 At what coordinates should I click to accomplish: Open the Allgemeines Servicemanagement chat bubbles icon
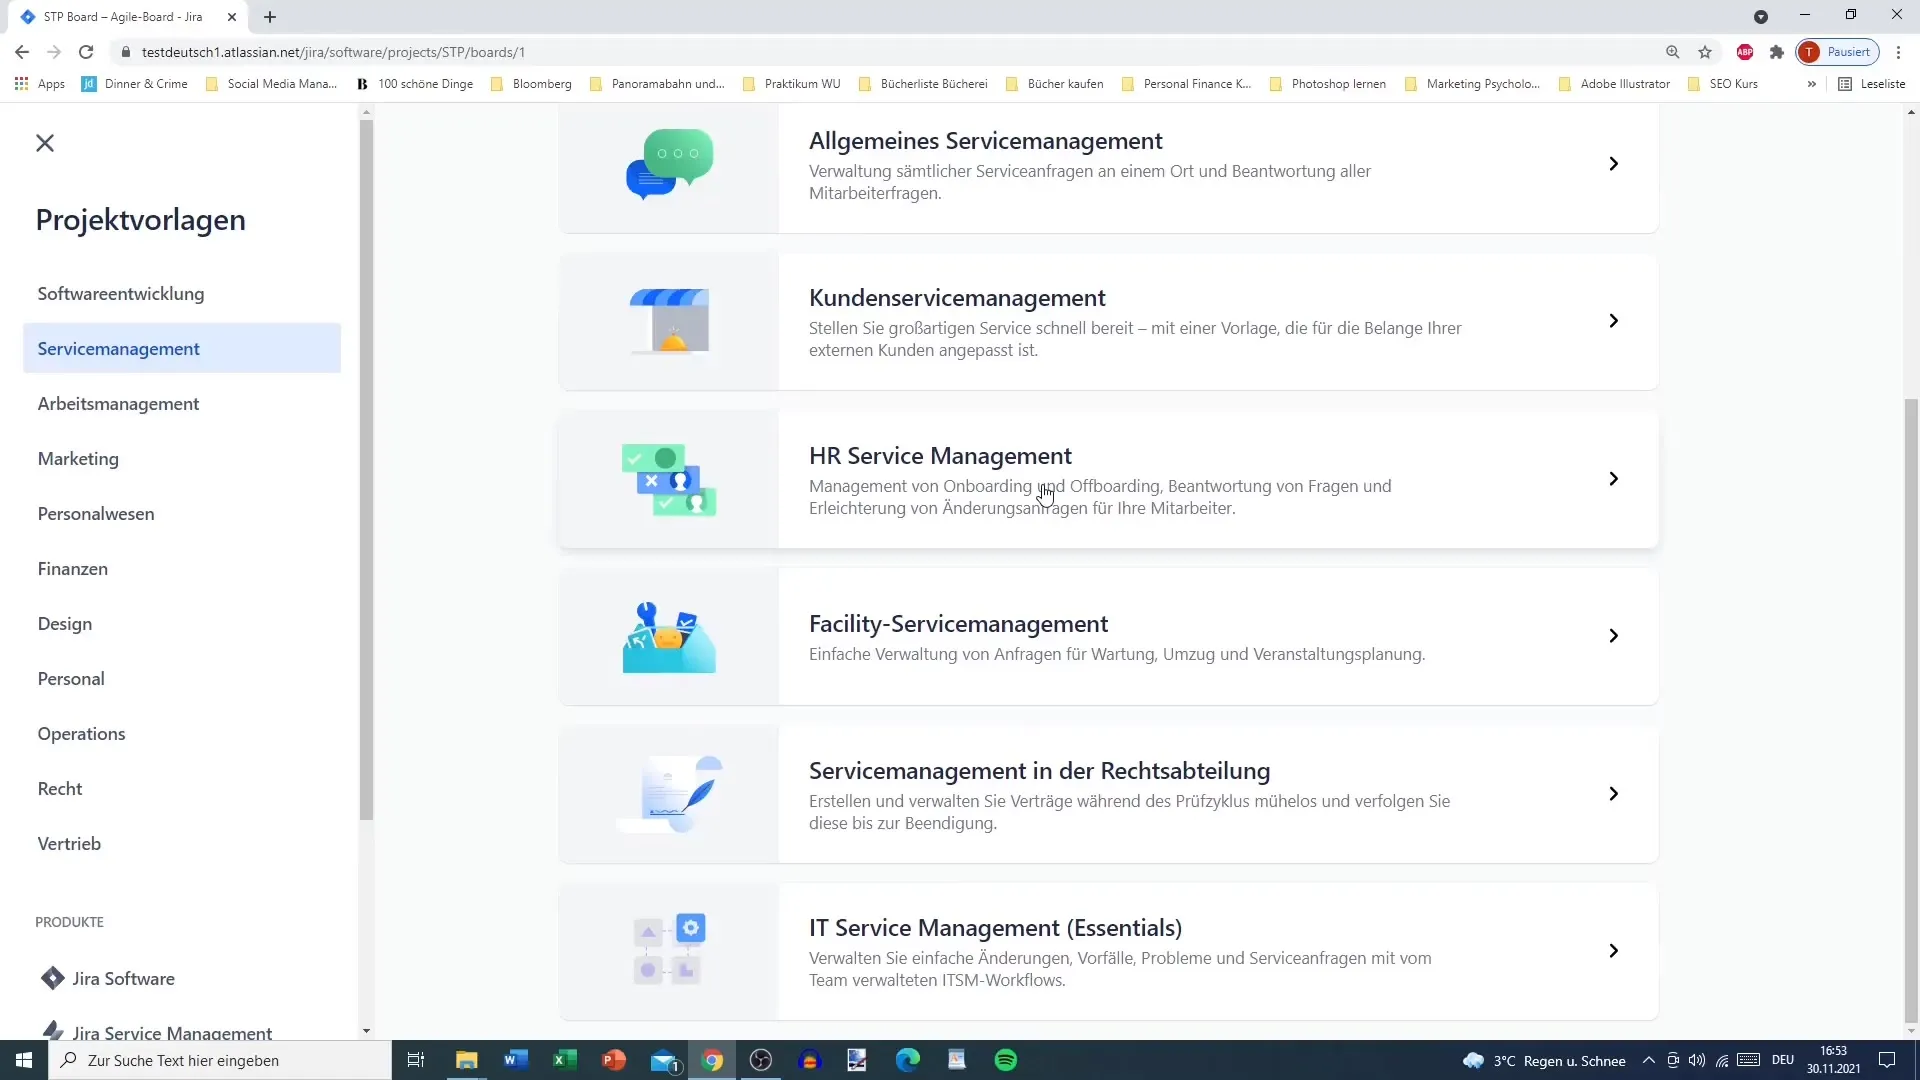[x=669, y=164]
